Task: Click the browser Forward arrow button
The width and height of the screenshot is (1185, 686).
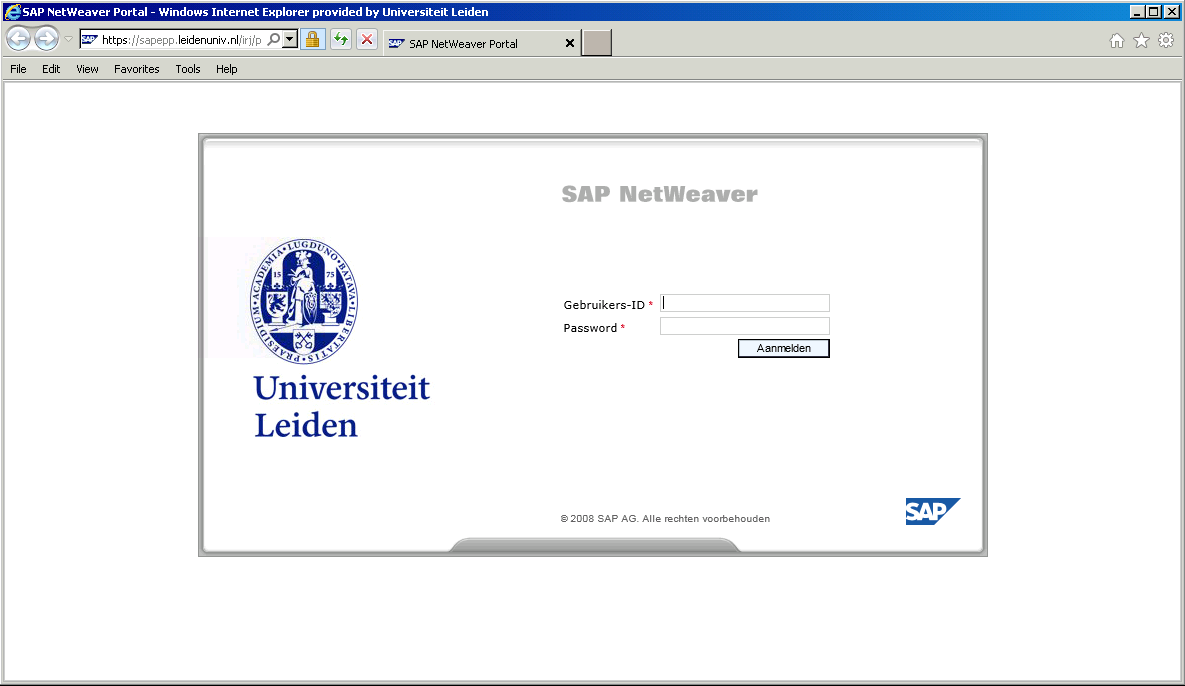Action: 46,39
